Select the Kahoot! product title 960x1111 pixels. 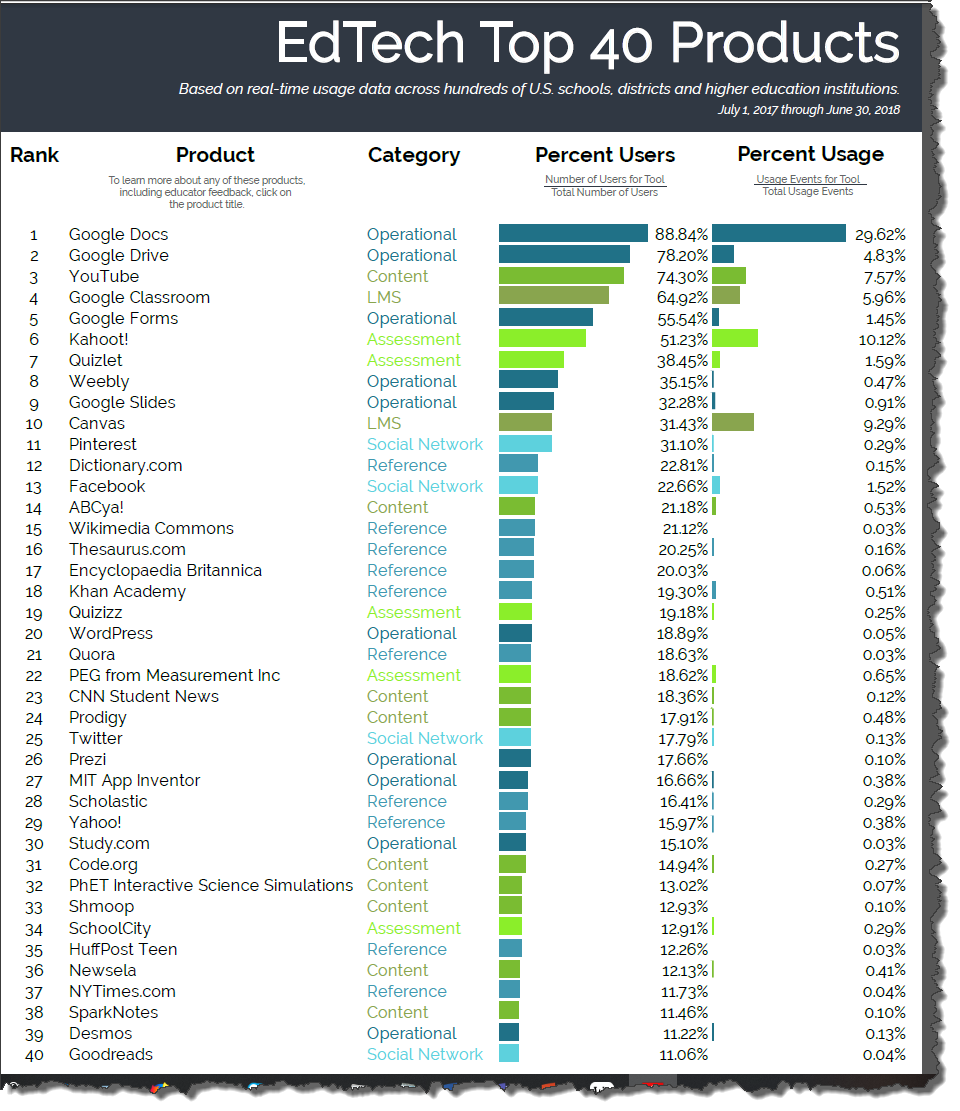tap(98, 339)
